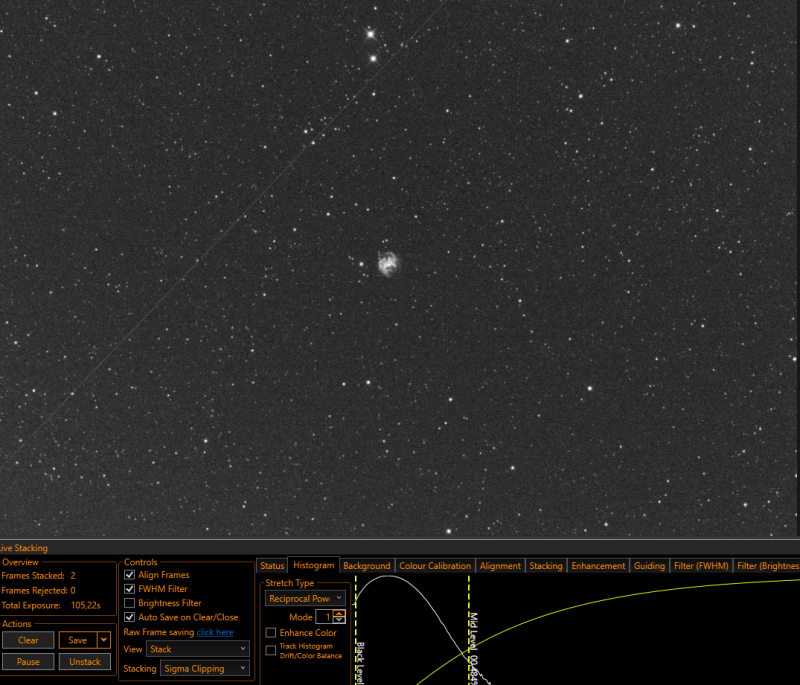Open the Filter (FWHM) tab
Screen dimensions: 800x685
(x=701, y=566)
